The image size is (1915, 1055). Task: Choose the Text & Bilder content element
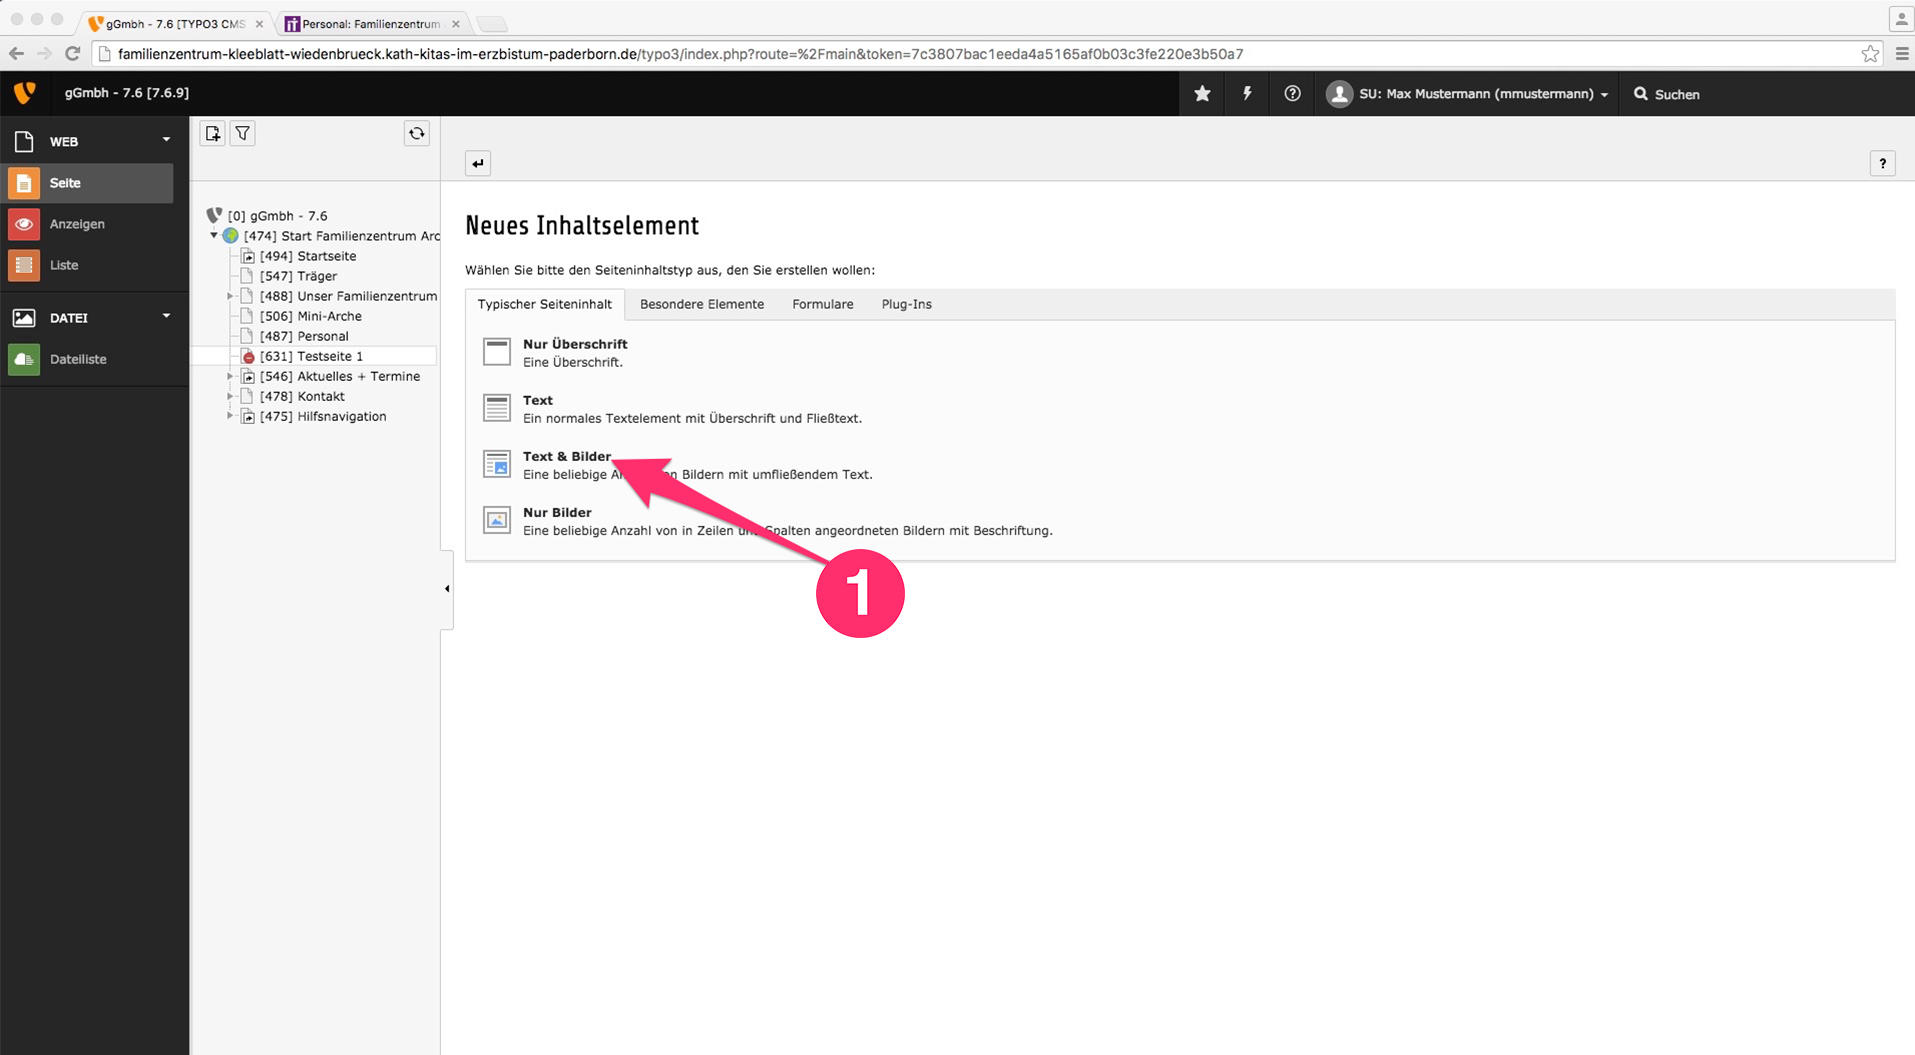tap(566, 457)
